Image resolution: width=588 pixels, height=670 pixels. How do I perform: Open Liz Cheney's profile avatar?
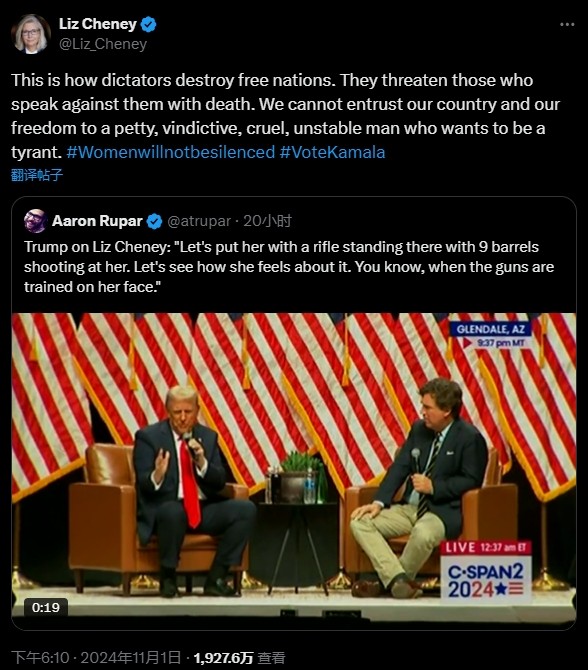[x=31, y=34]
